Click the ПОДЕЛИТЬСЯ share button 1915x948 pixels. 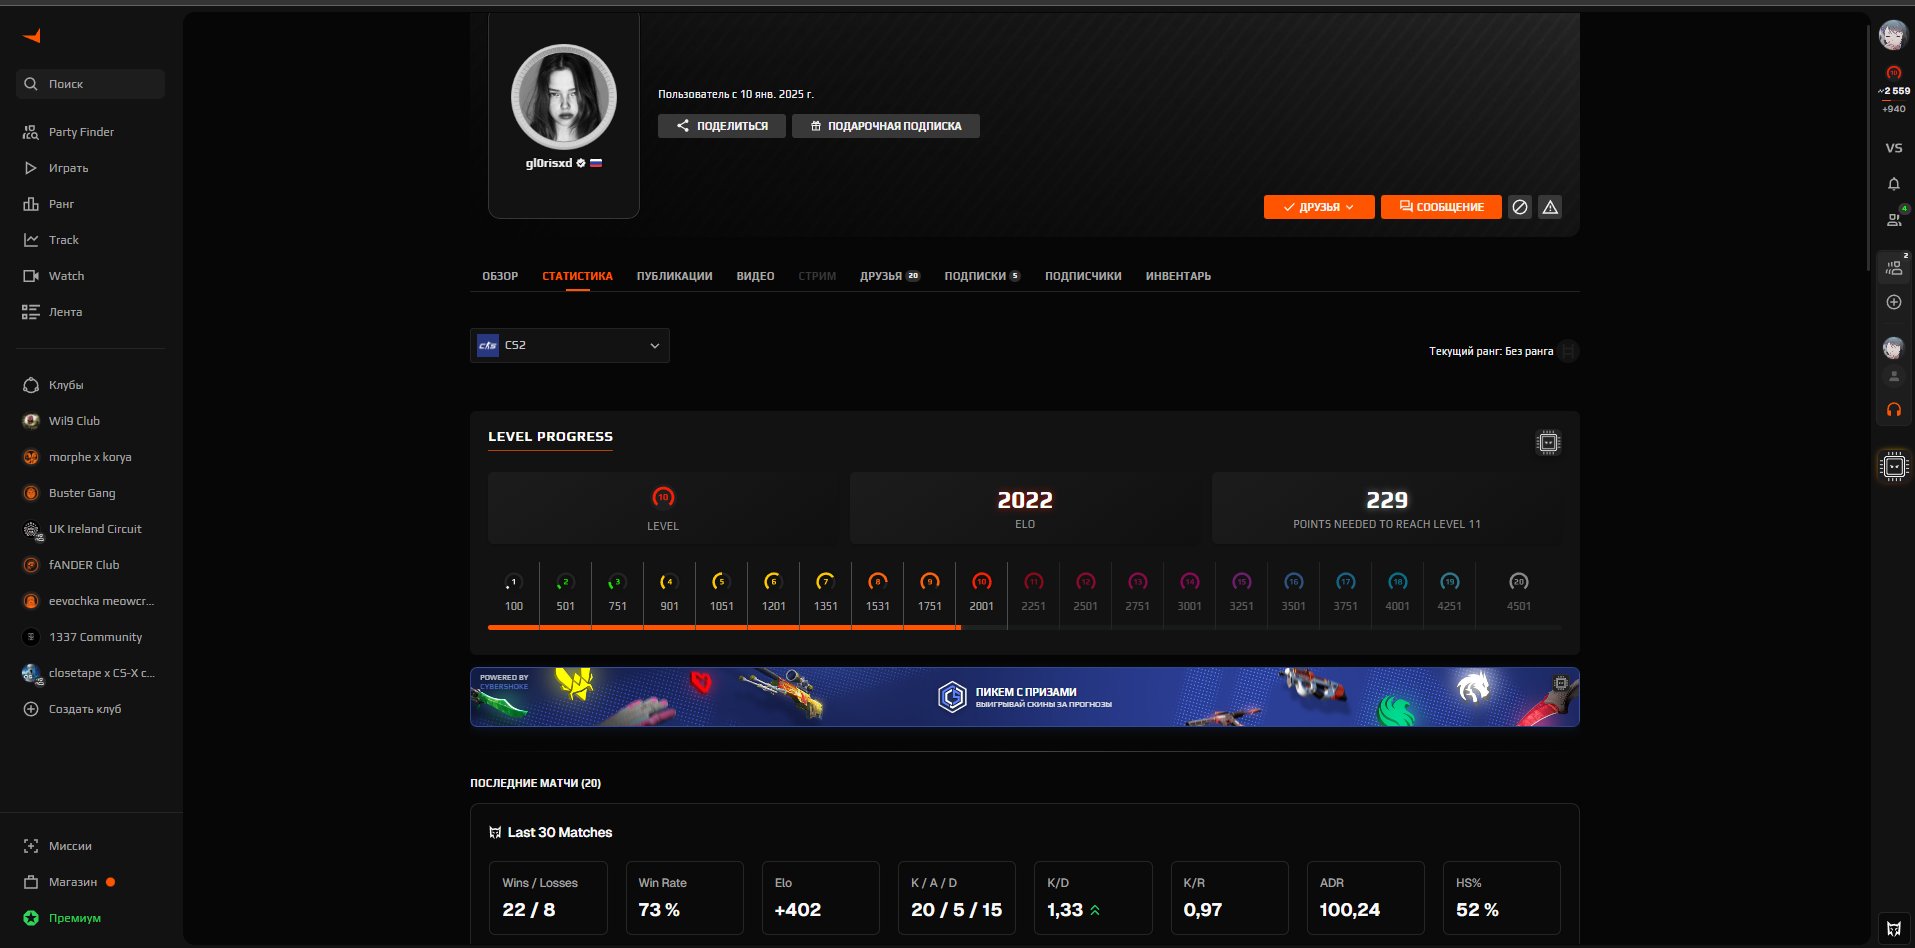click(x=721, y=126)
